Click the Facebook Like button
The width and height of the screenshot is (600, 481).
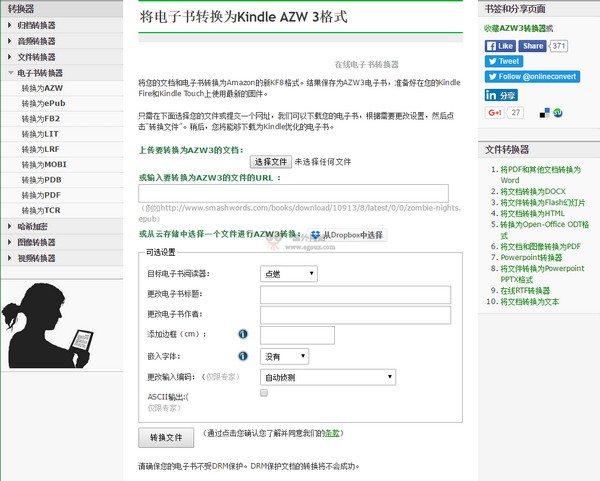tap(500, 46)
